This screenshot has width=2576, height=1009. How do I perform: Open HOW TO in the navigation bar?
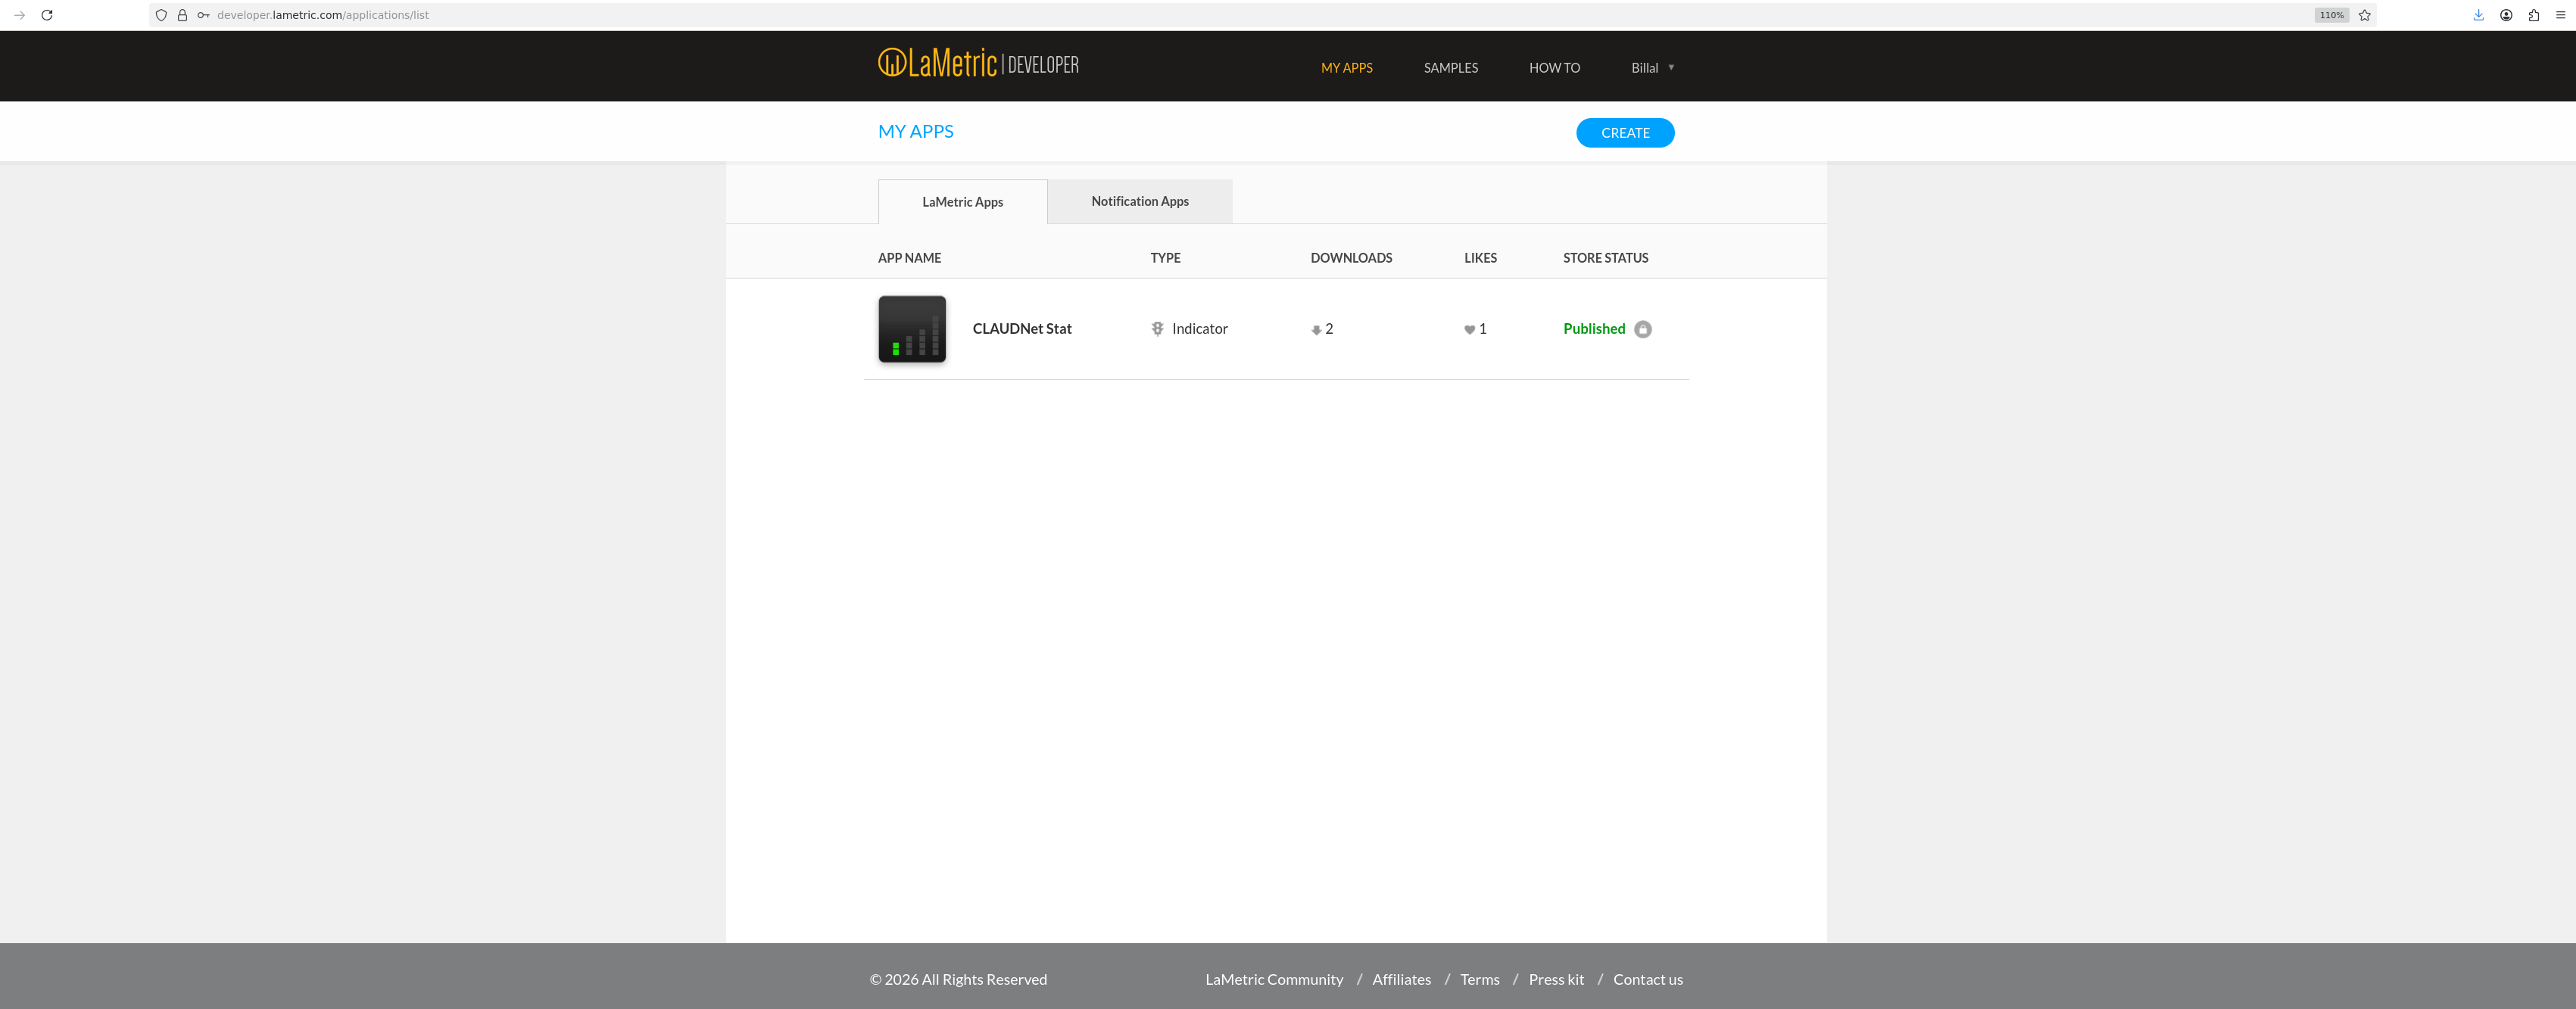1554,68
